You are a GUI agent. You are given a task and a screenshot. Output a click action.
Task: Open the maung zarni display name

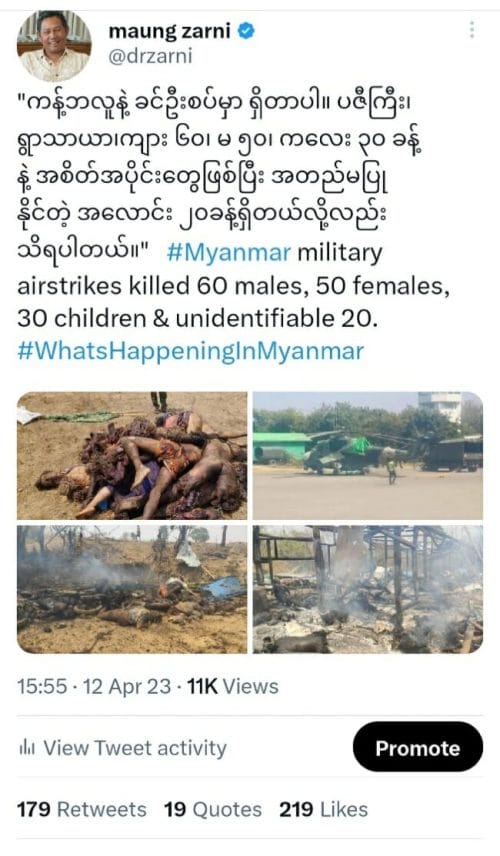click(x=170, y=31)
